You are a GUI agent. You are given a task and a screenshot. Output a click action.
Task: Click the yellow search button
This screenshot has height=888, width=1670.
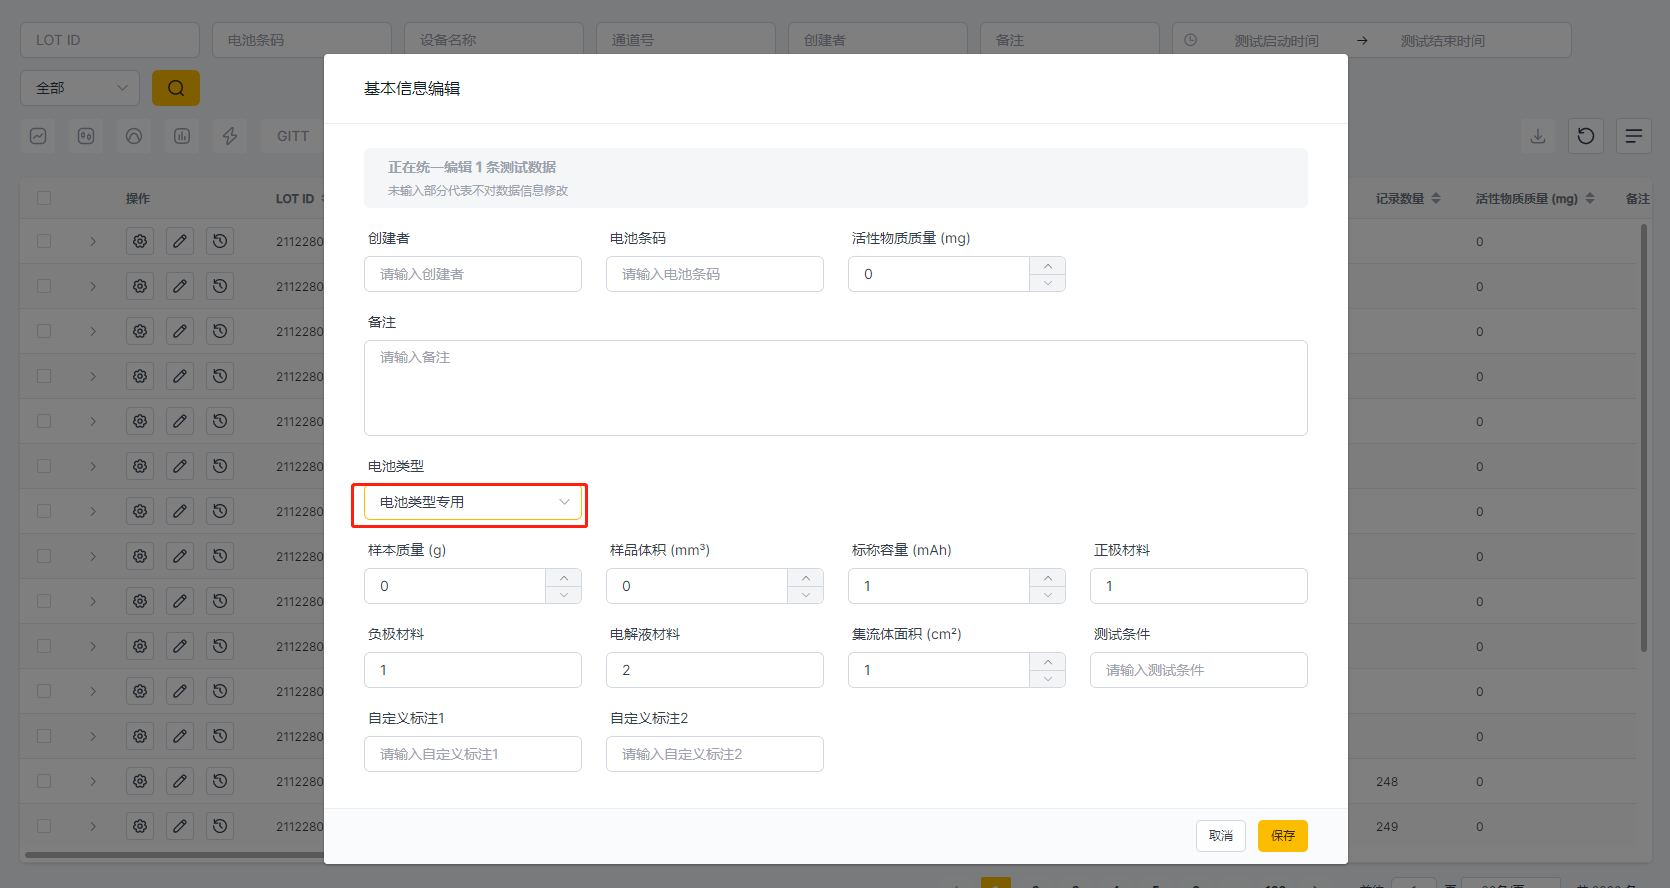point(176,88)
